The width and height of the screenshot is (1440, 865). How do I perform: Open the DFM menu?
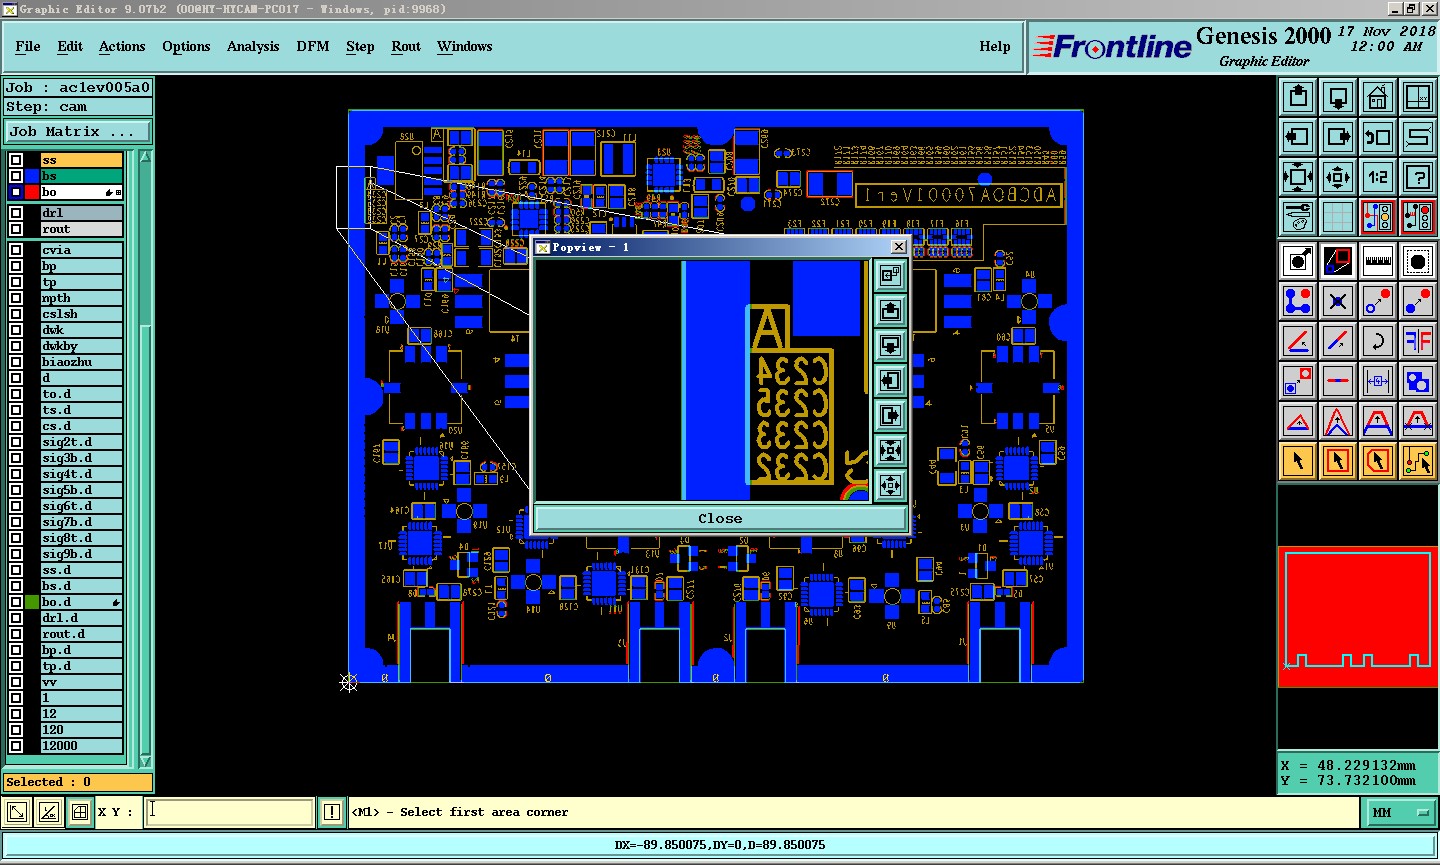(x=313, y=46)
